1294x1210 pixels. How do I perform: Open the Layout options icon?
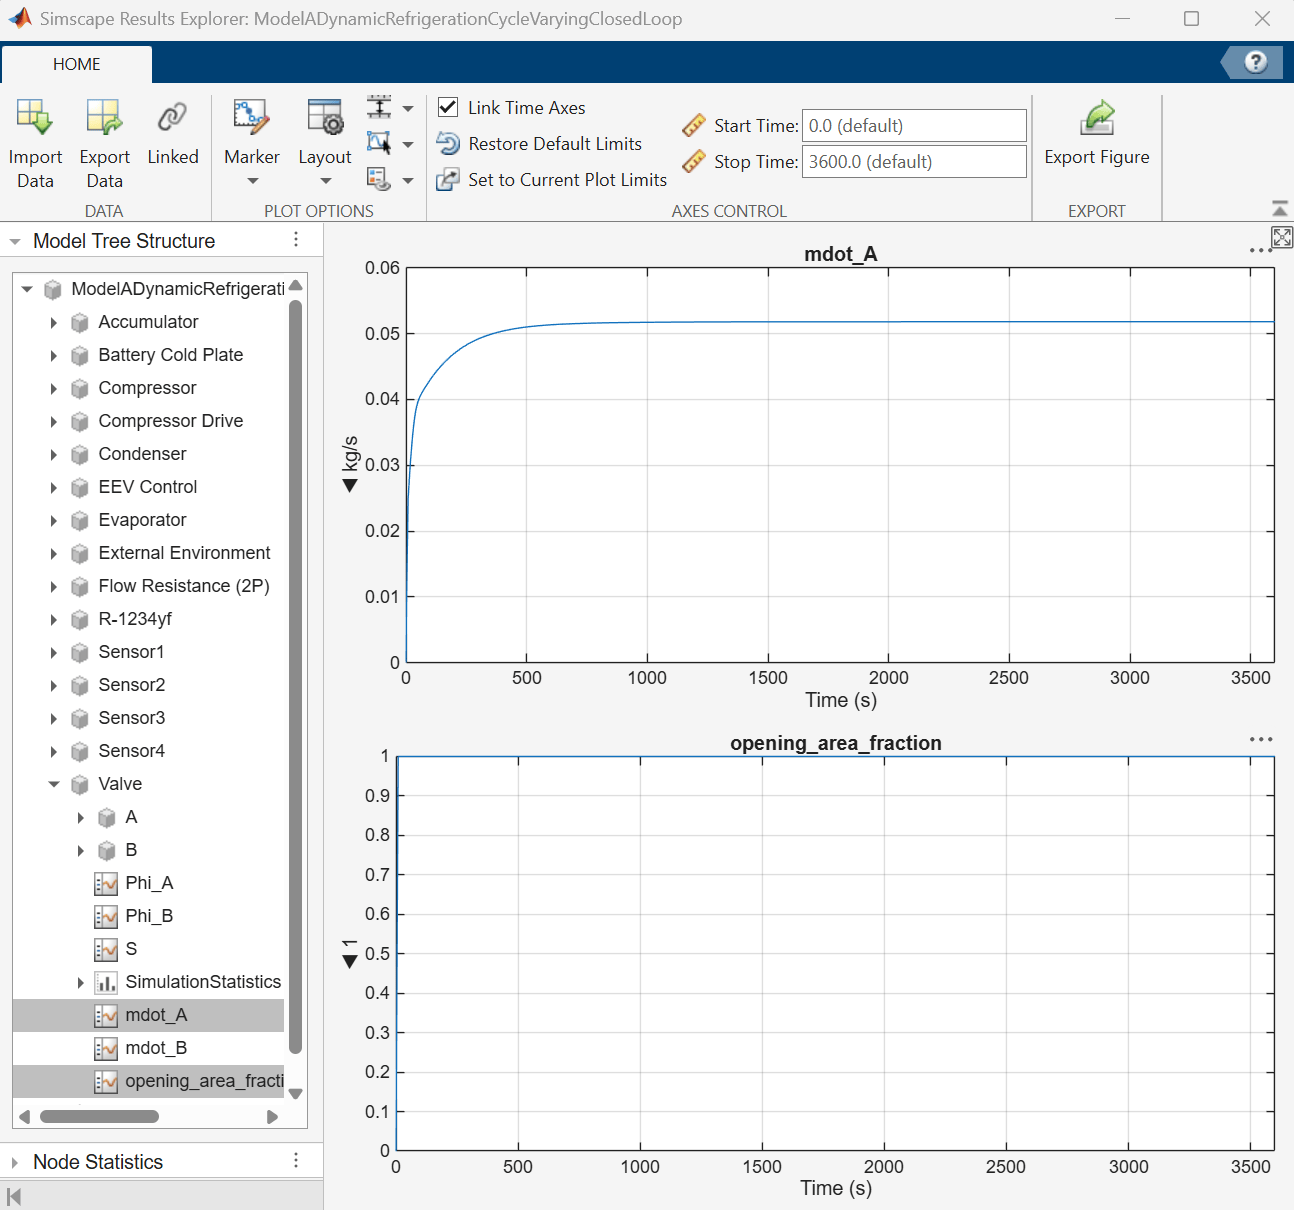coord(325,117)
